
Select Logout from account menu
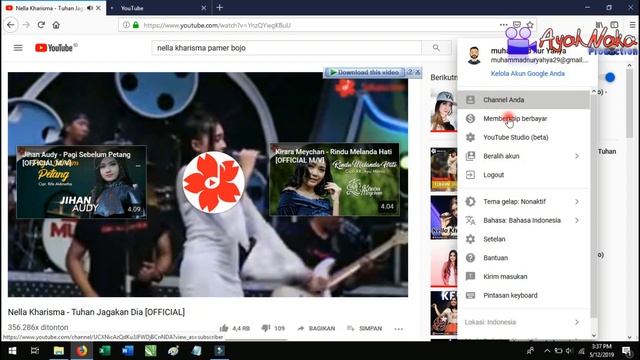coord(524,175)
